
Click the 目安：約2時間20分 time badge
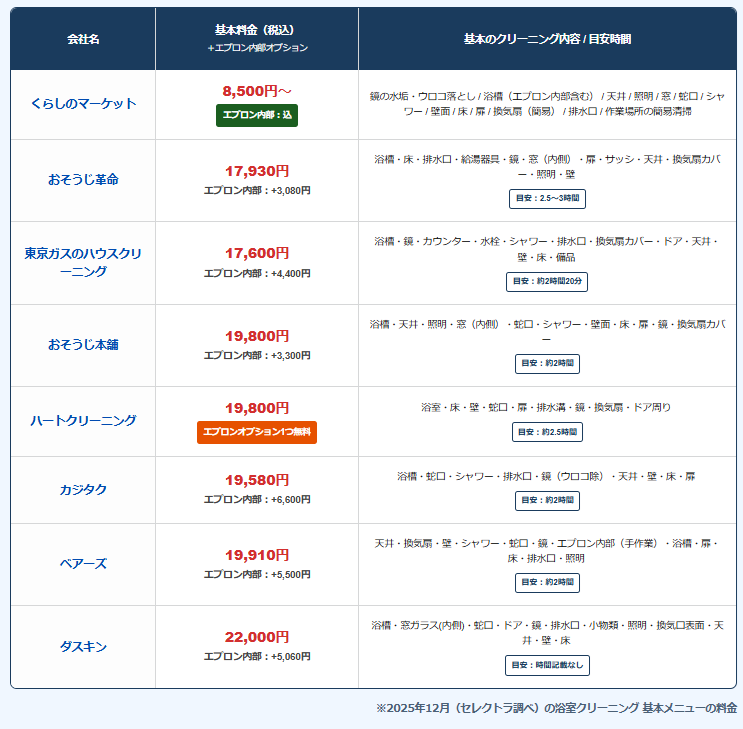click(x=547, y=282)
